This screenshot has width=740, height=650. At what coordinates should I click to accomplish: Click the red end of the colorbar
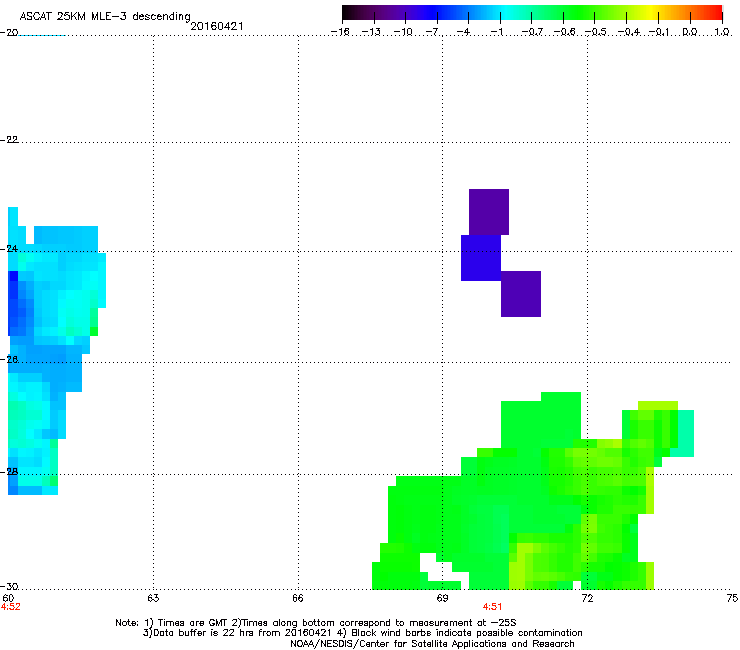click(716, 13)
